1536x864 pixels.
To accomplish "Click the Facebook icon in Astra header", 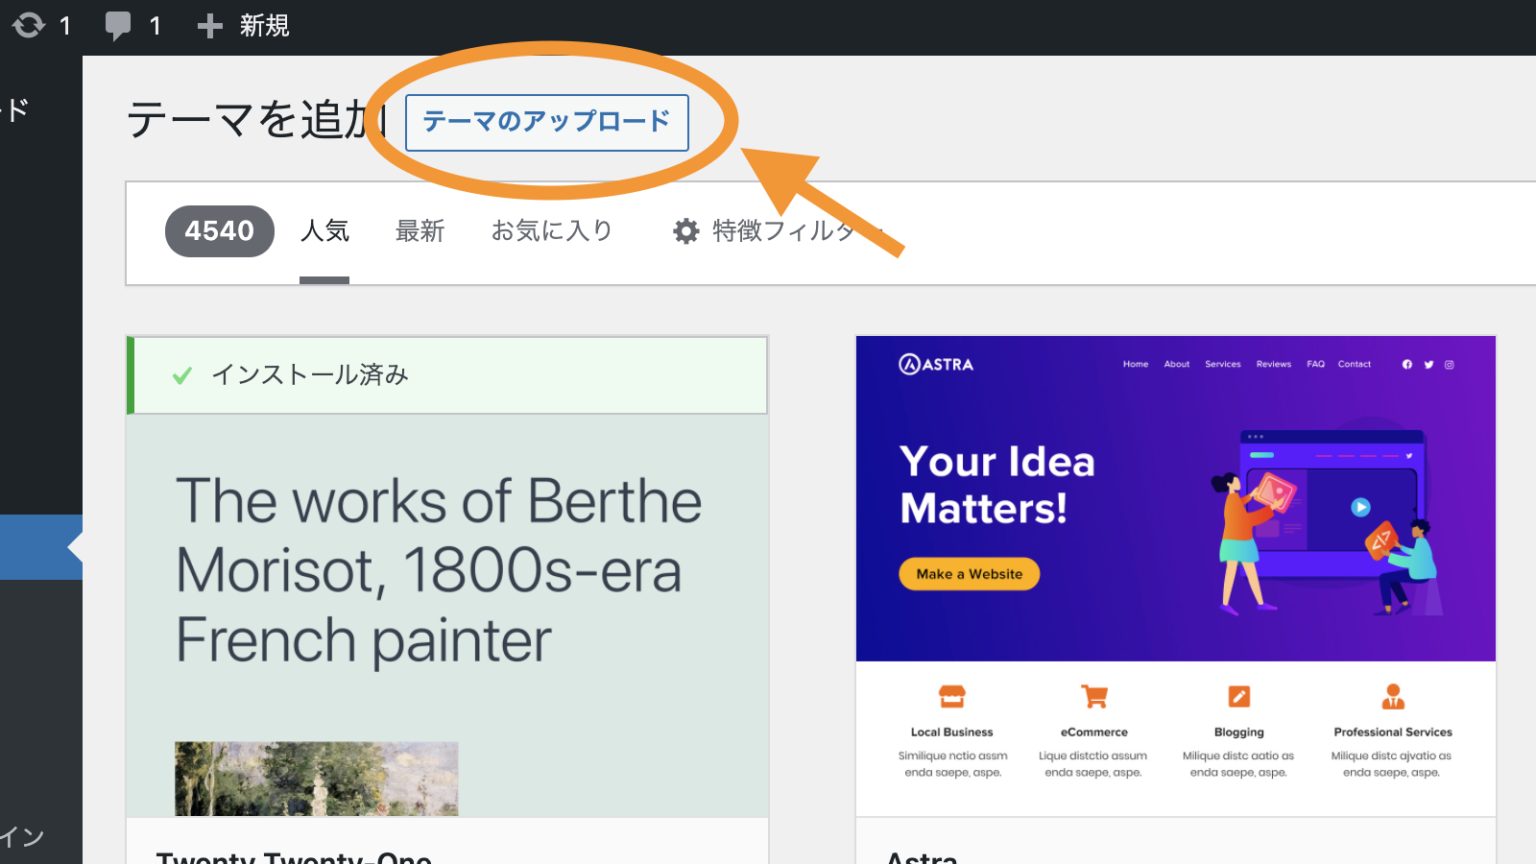I will click(1409, 365).
